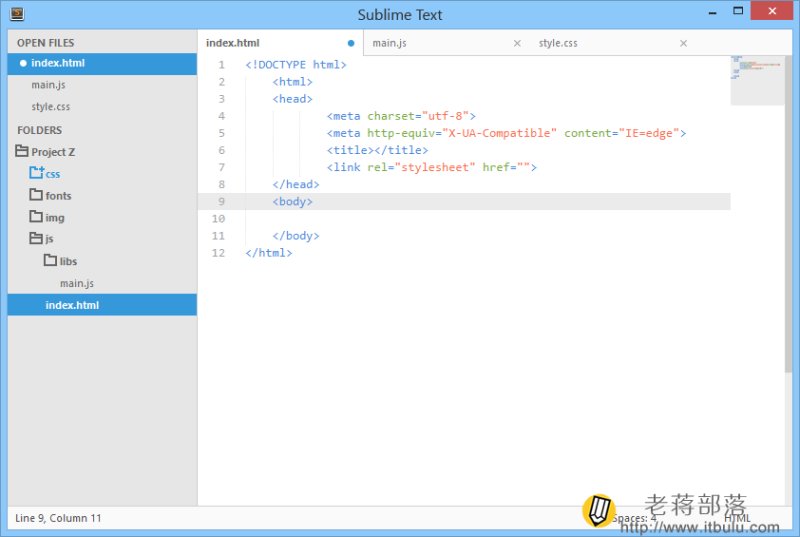Maximize the Sublime Text window
The image size is (800, 537).
(738, 11)
